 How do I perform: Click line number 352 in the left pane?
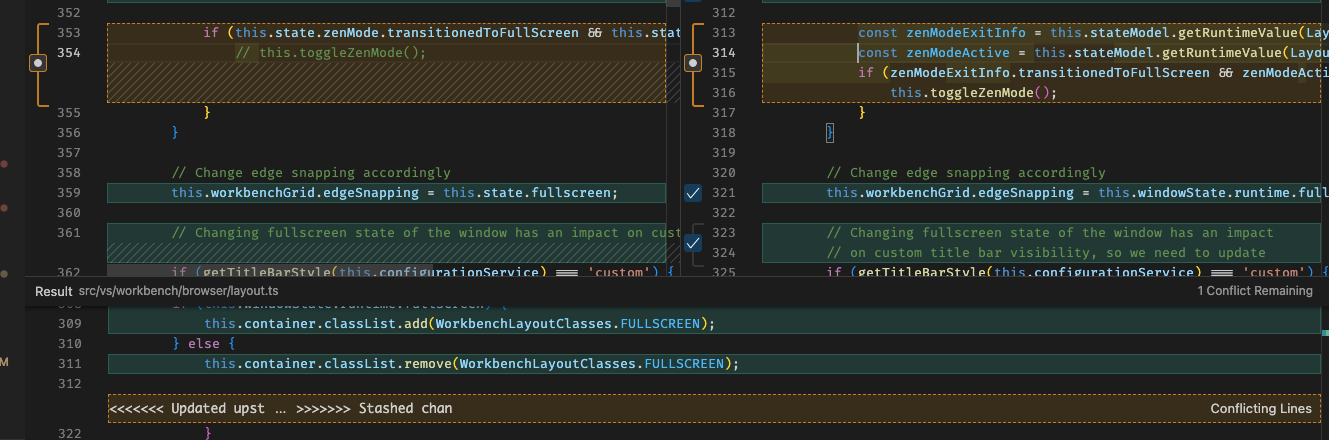click(69, 13)
